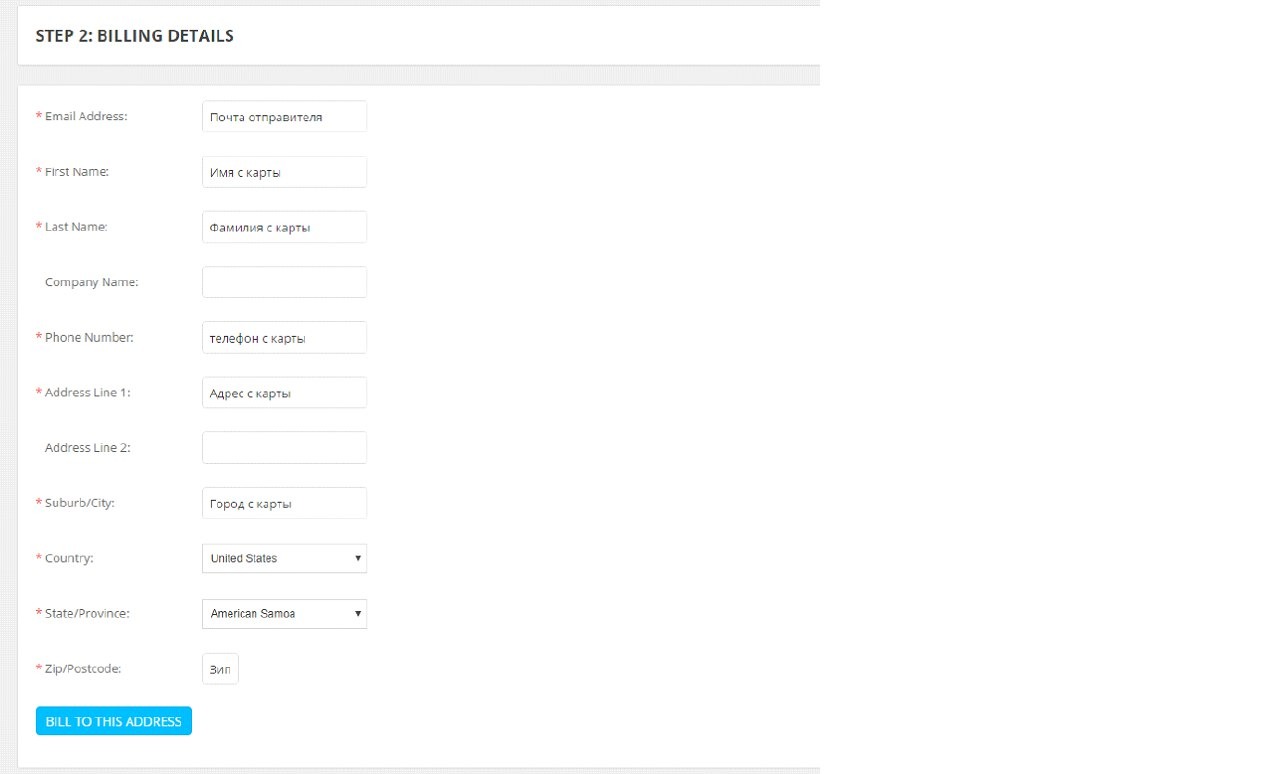
Task: Click the Email Address input field
Action: pyautogui.click(x=284, y=116)
